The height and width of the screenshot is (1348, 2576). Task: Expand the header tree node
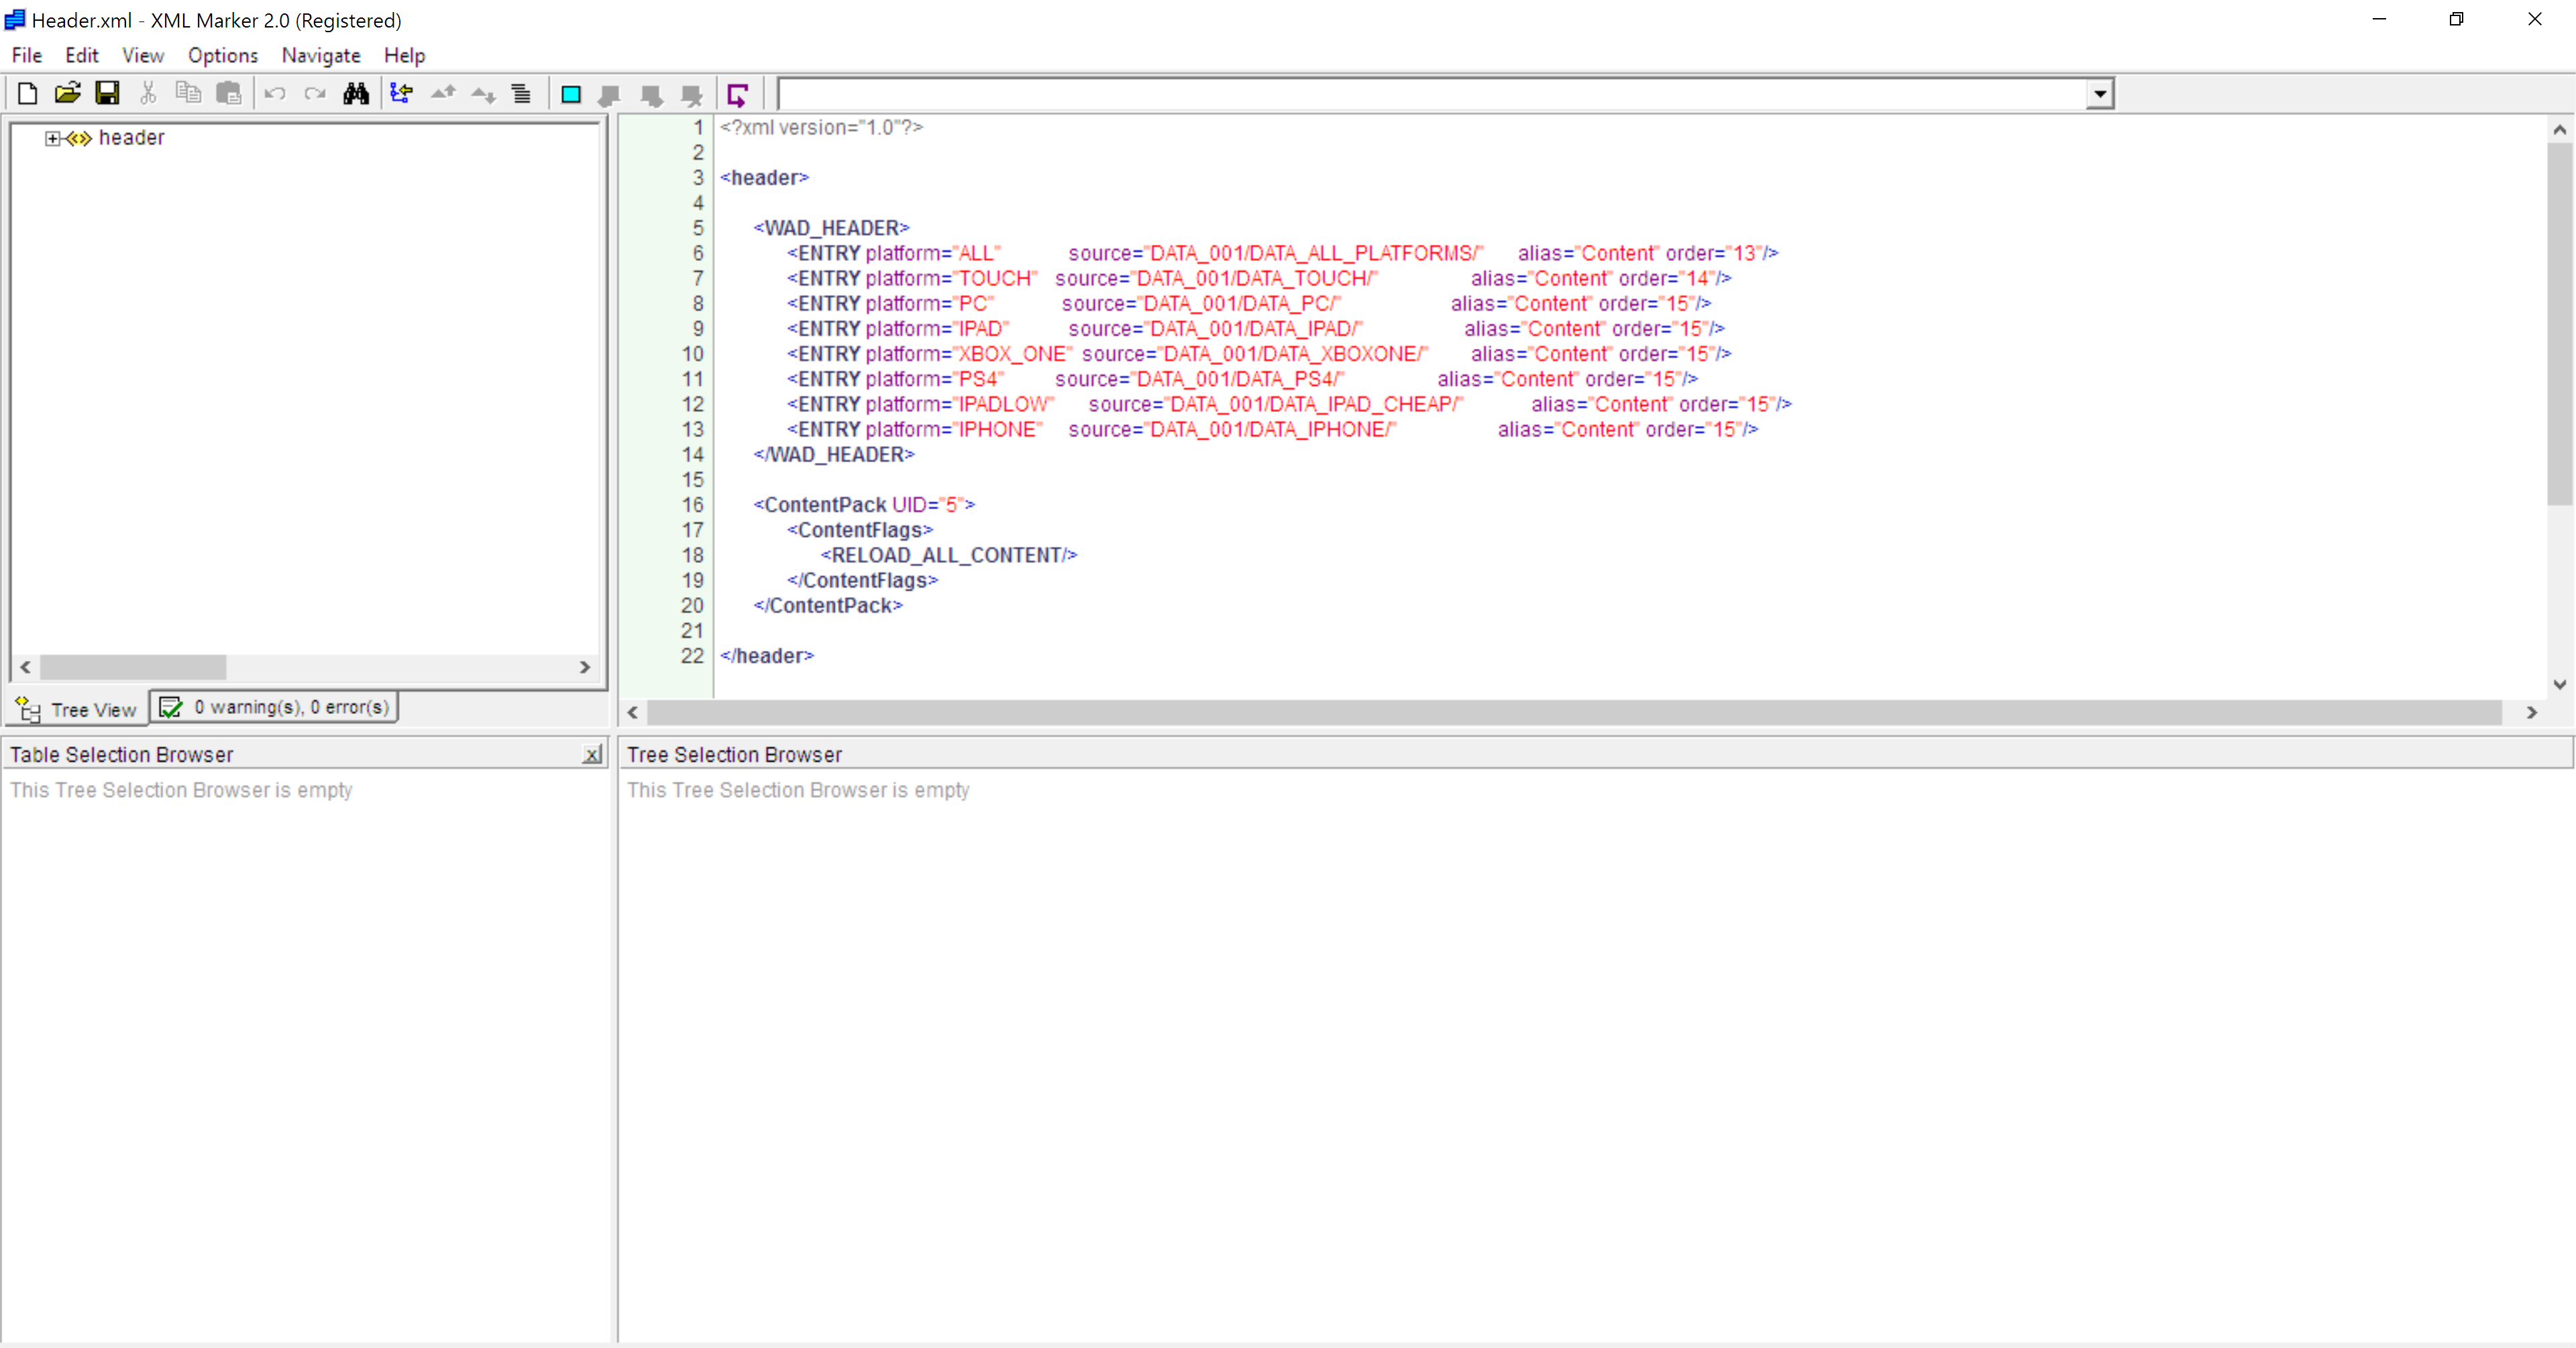53,138
